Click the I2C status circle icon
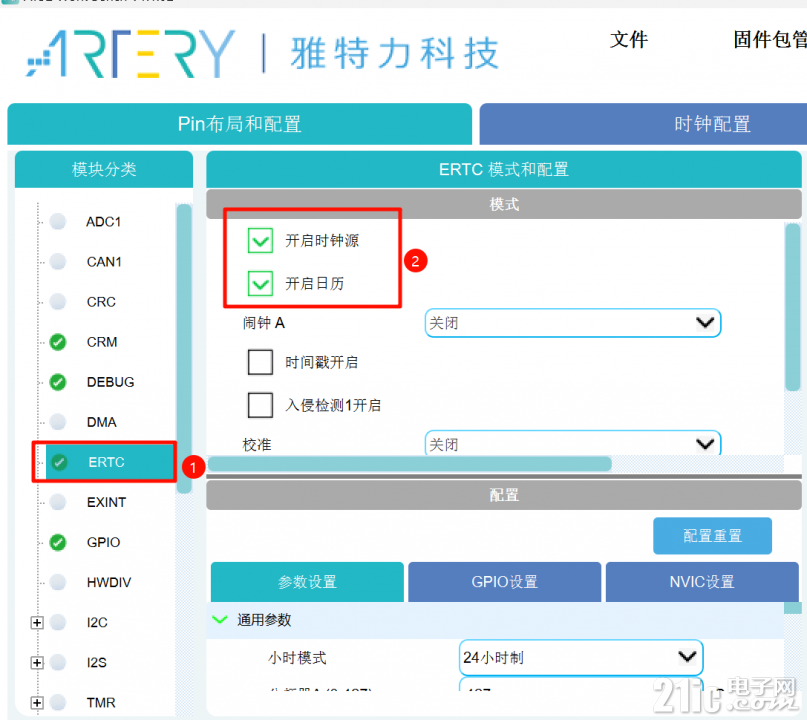Image resolution: width=807 pixels, height=720 pixels. coord(58,622)
